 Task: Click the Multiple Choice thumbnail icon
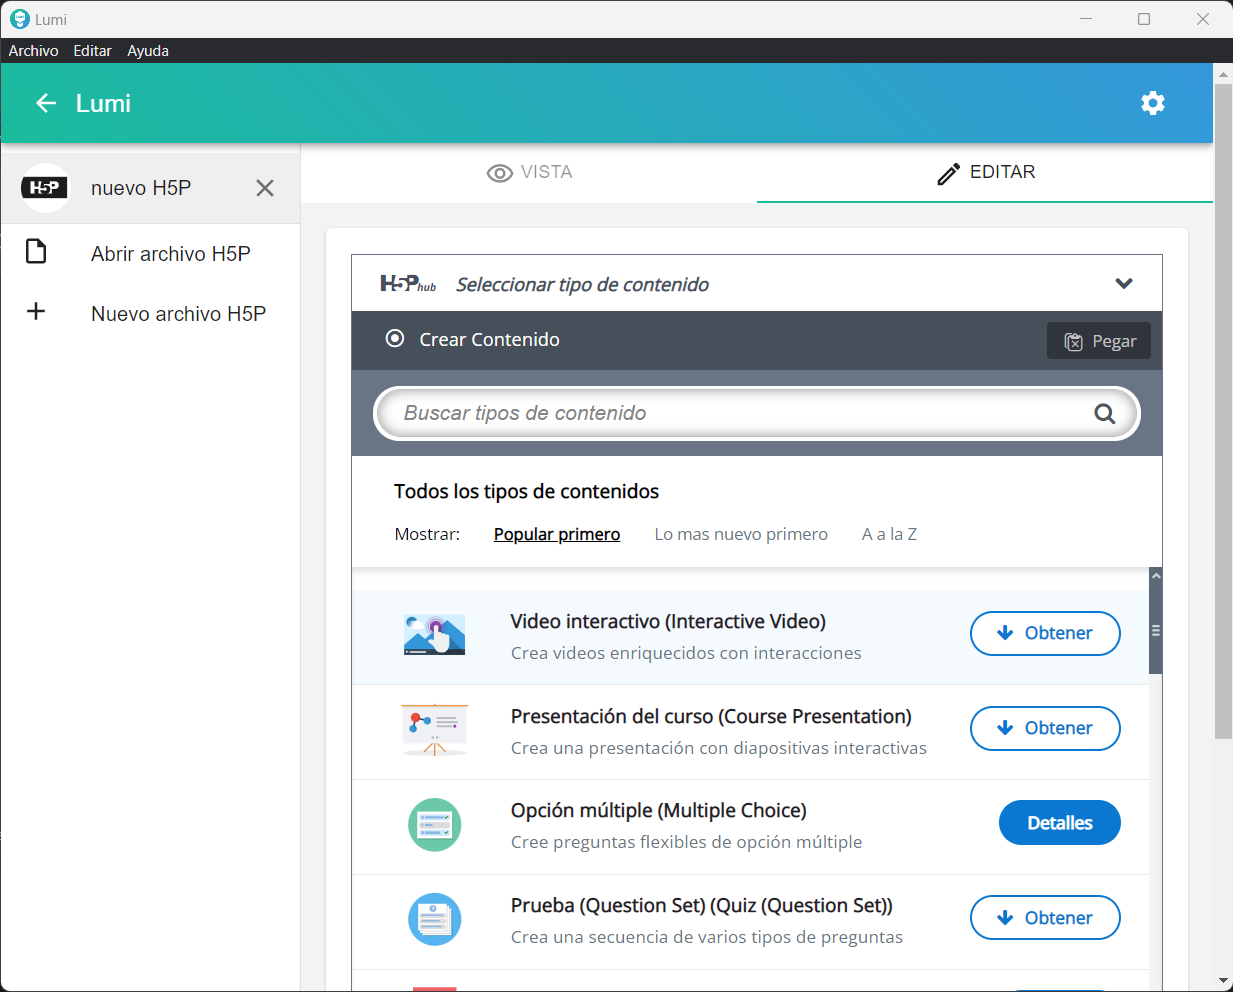click(x=434, y=825)
